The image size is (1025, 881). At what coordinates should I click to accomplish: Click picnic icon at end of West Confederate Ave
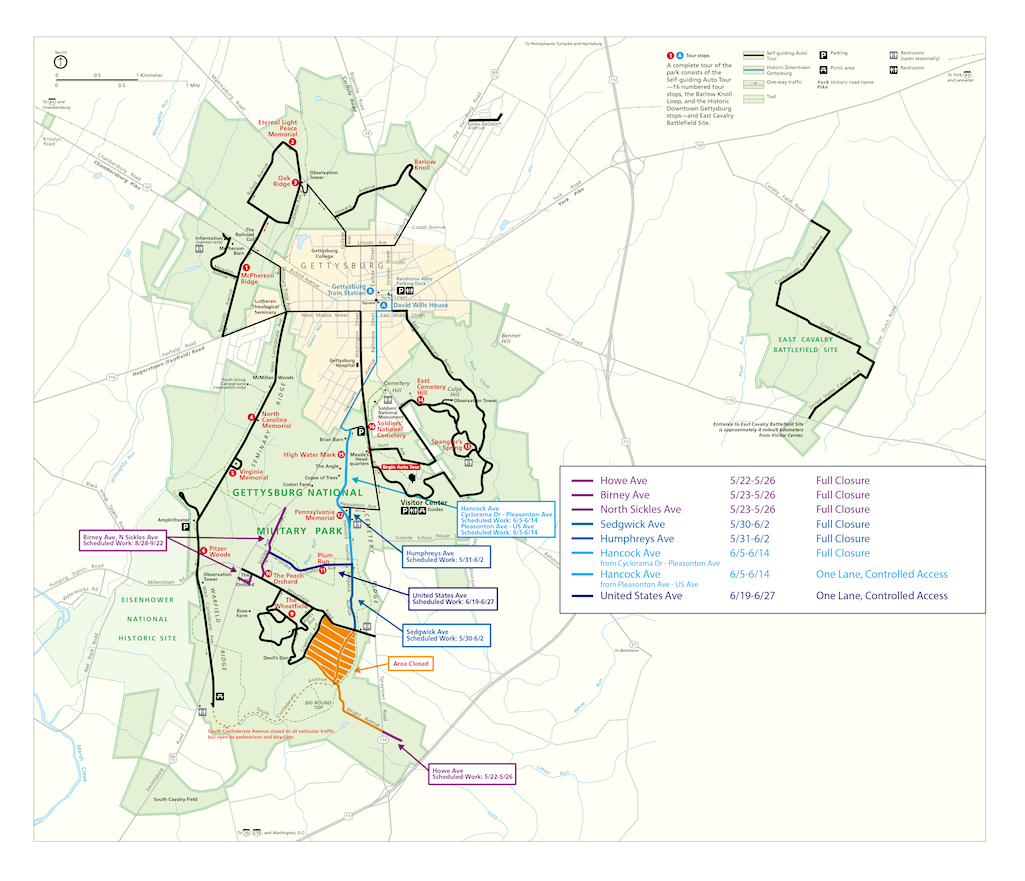pyautogui.click(x=220, y=697)
